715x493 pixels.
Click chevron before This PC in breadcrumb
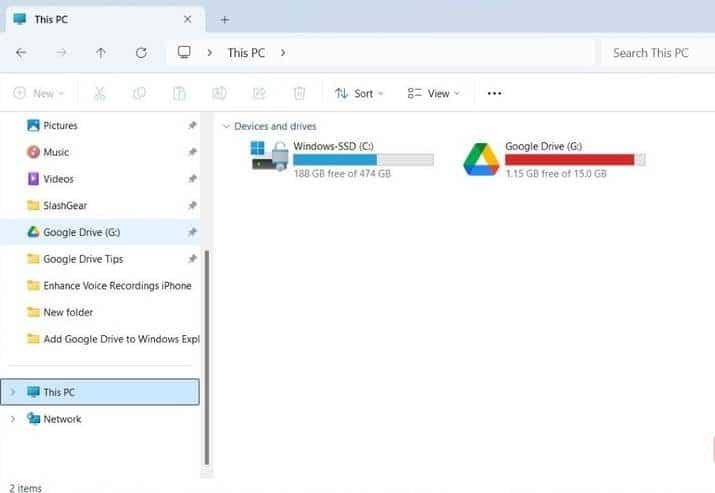(x=210, y=53)
